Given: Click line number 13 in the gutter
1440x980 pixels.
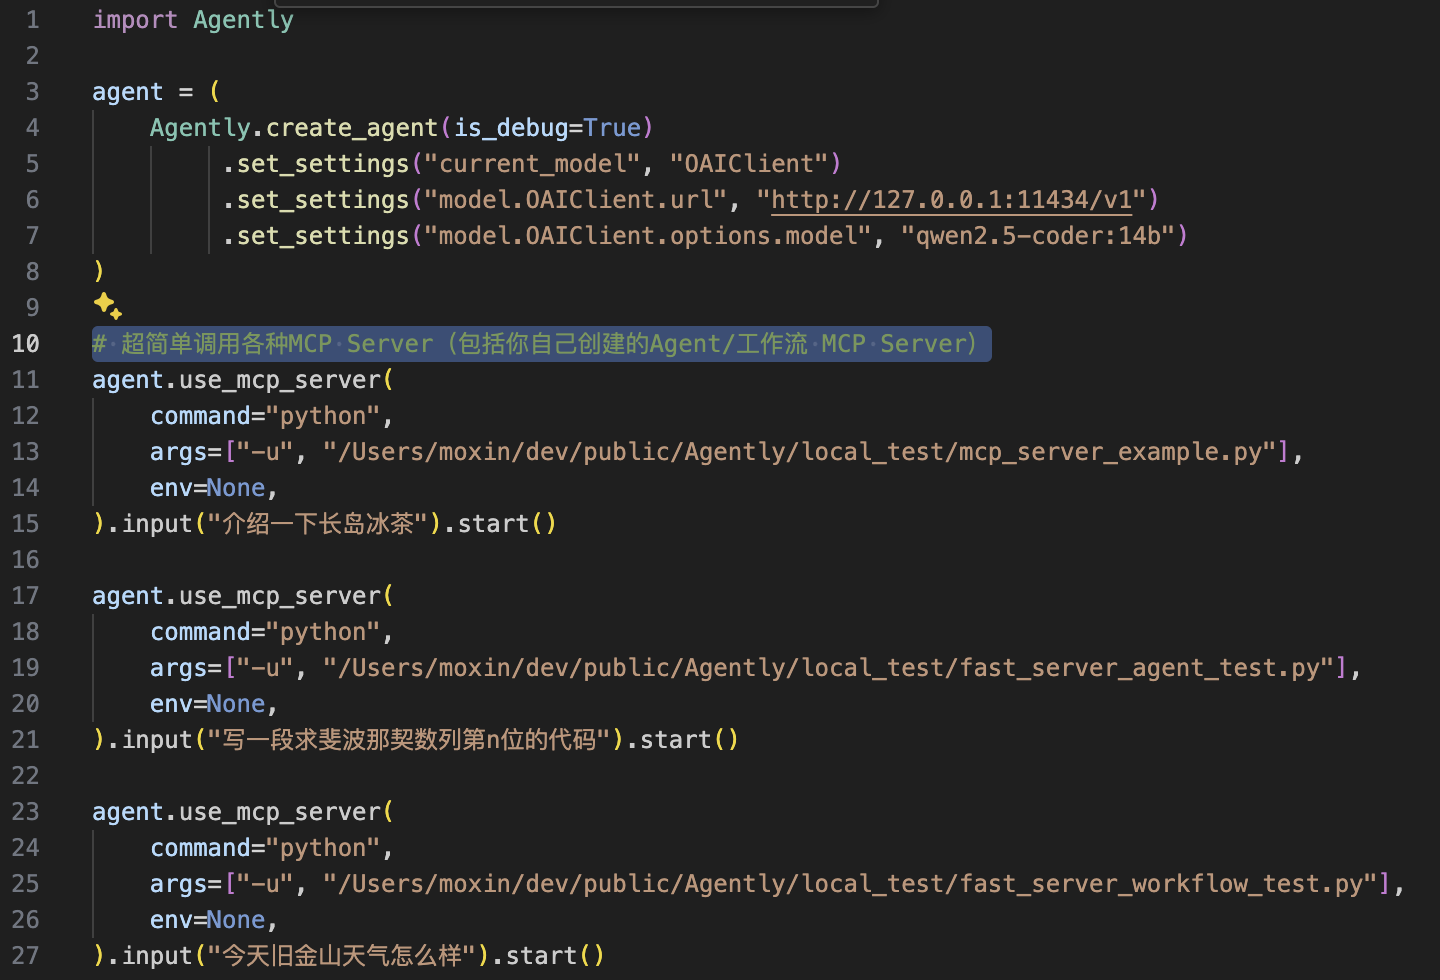Looking at the screenshot, I should [x=26, y=452].
